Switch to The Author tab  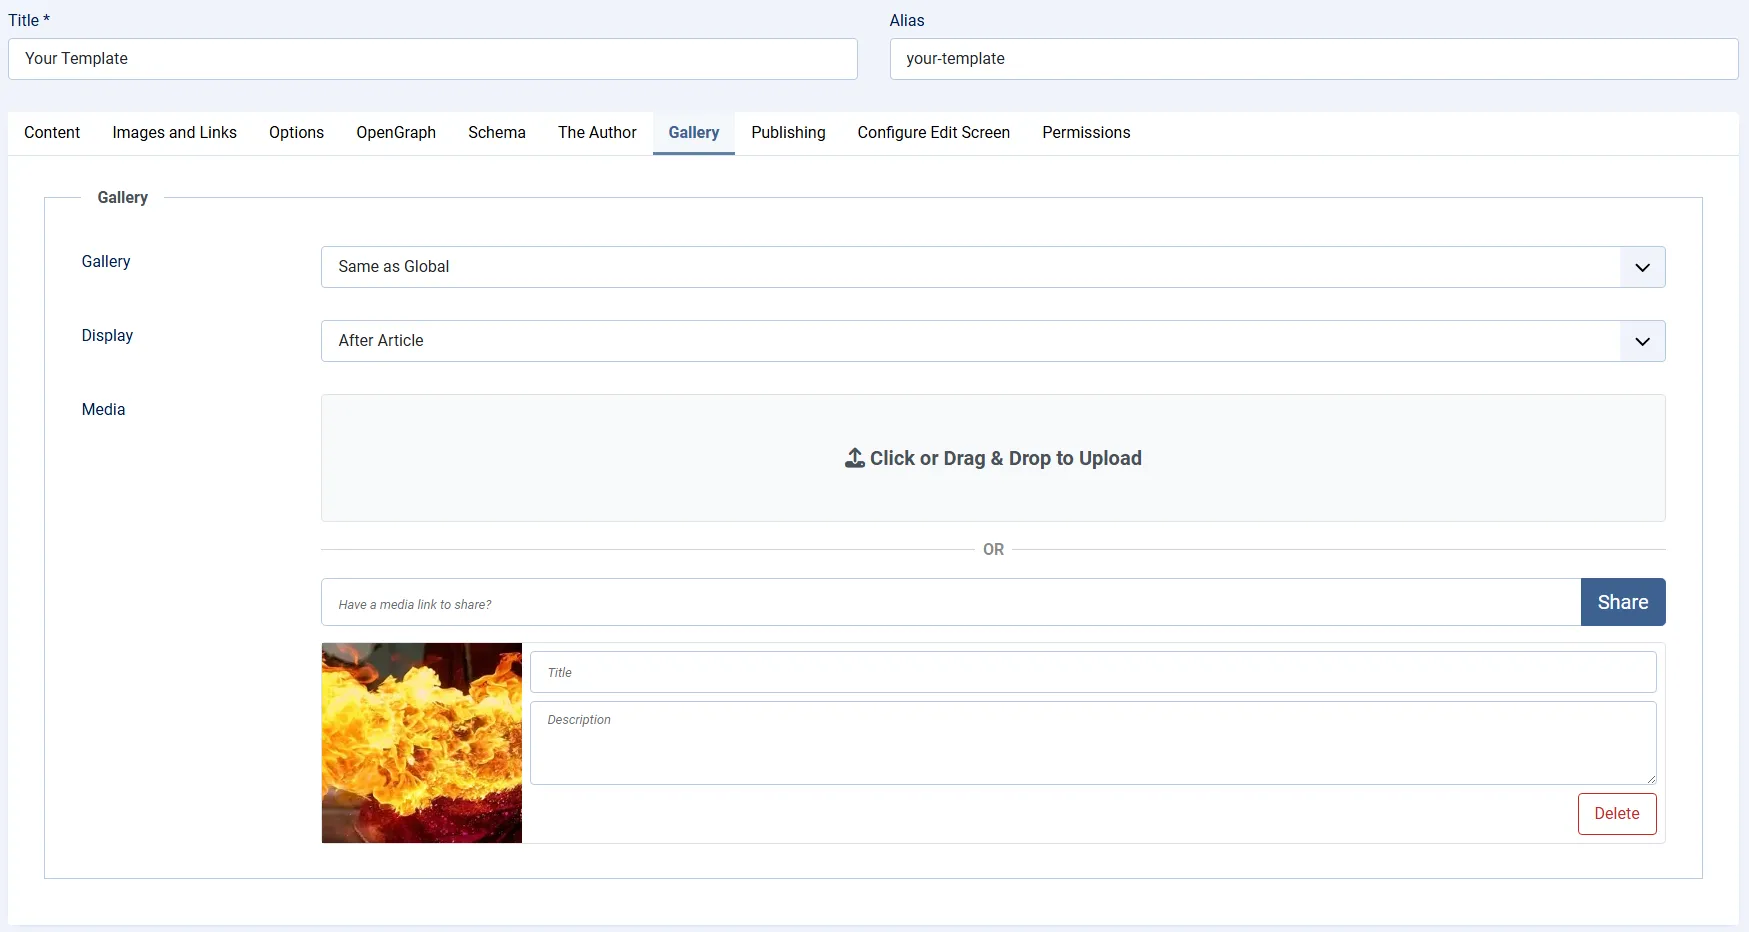pos(597,133)
